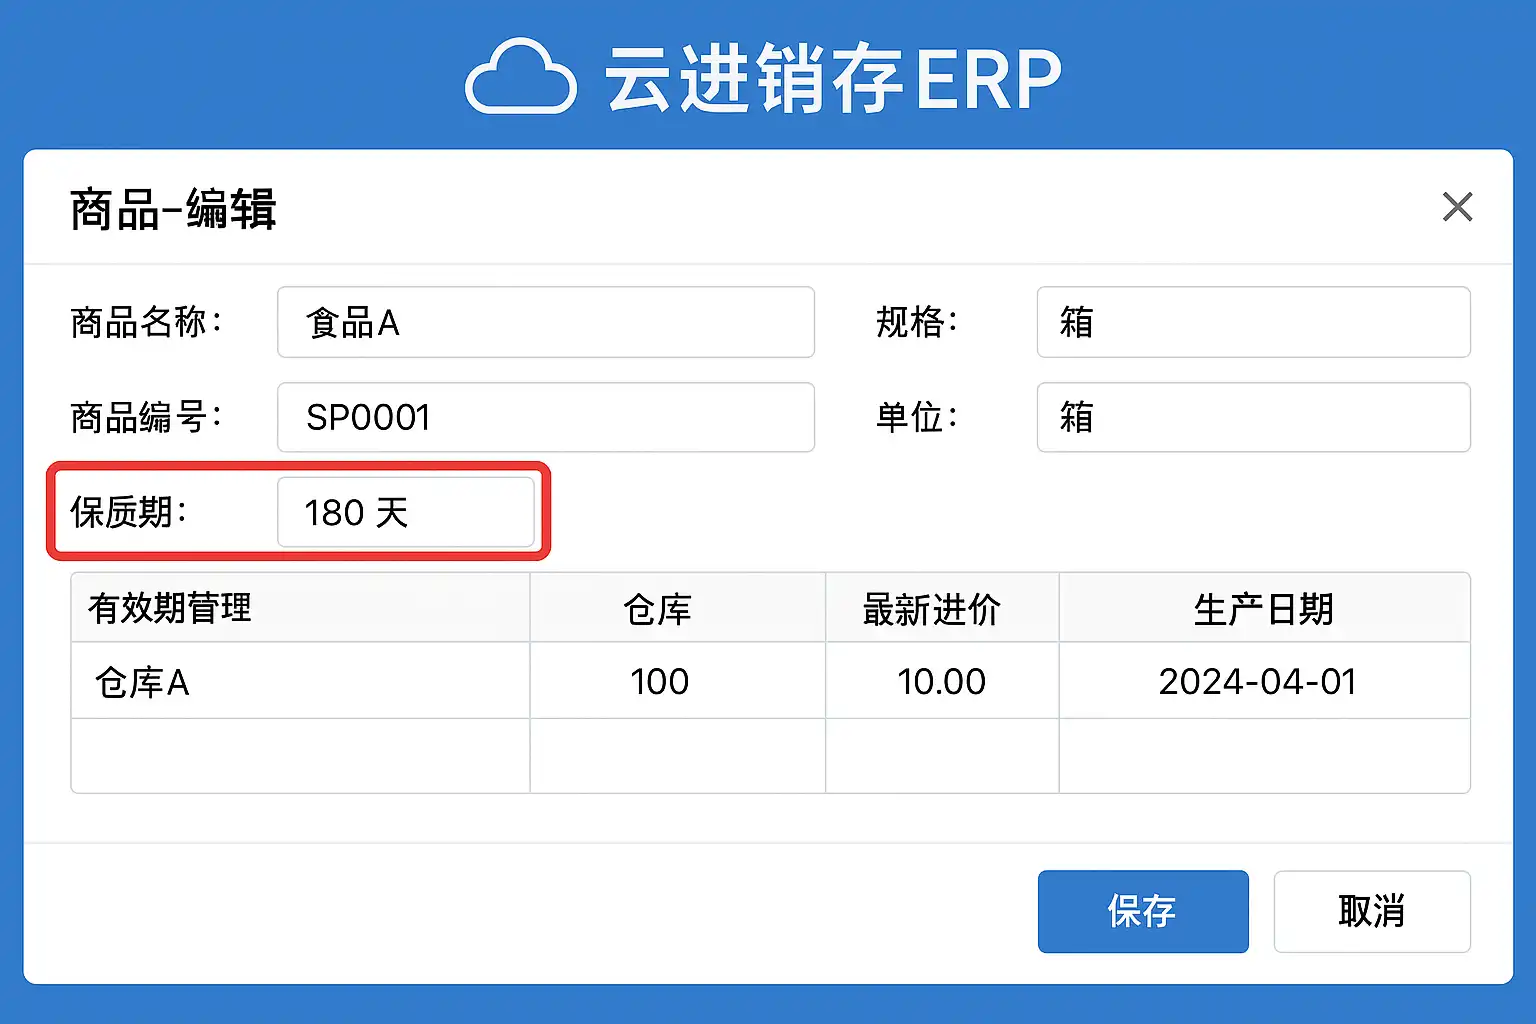Image resolution: width=1536 pixels, height=1024 pixels.
Task: Click the 商品编号 field showing SP0001
Action: point(545,417)
